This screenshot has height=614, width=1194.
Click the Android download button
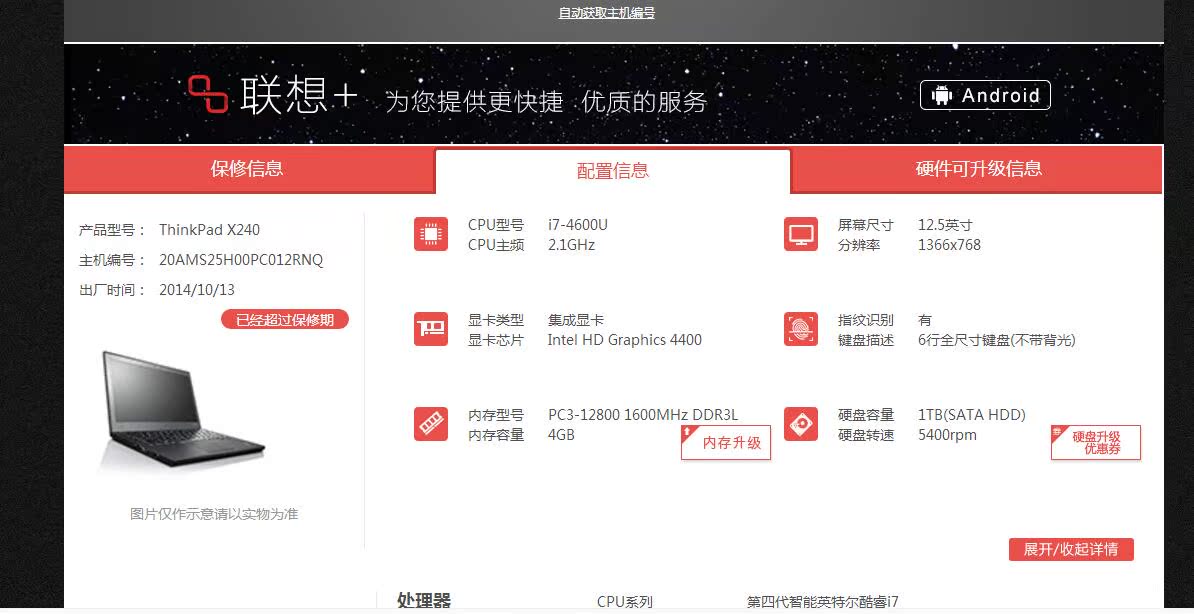[985, 95]
